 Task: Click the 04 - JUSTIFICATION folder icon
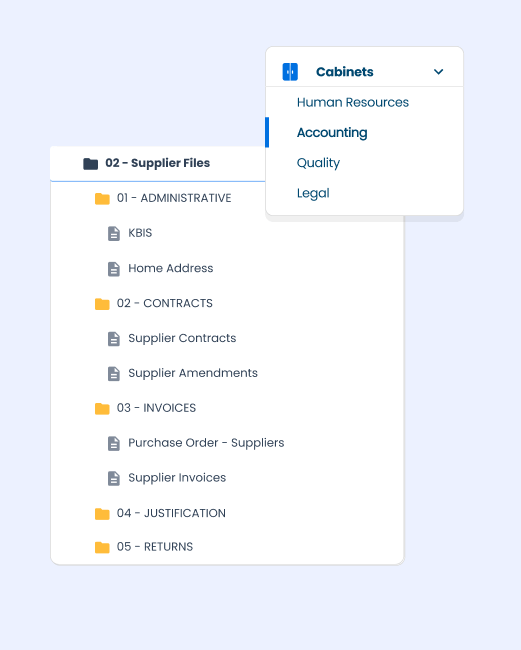tap(102, 514)
